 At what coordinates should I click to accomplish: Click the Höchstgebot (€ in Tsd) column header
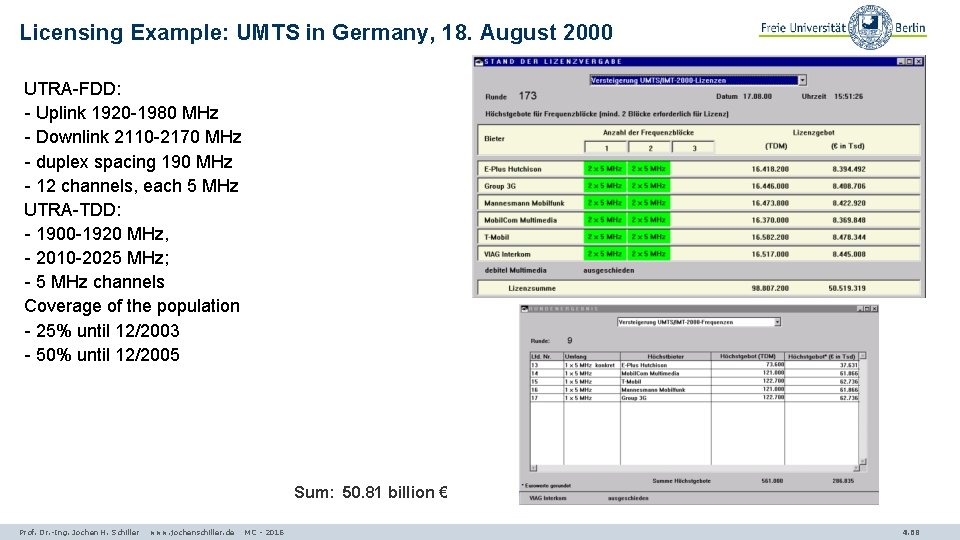point(822,356)
